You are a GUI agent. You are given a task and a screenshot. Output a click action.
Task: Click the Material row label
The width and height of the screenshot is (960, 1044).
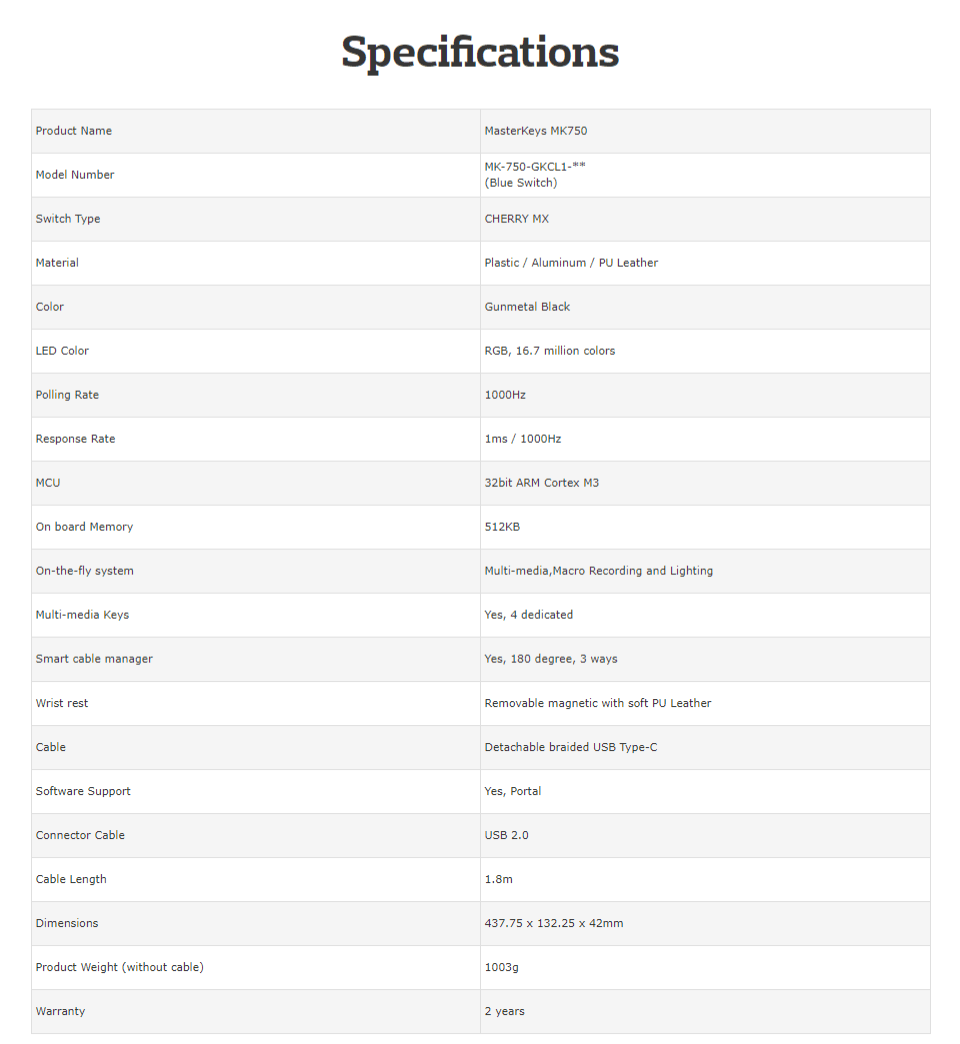57,263
